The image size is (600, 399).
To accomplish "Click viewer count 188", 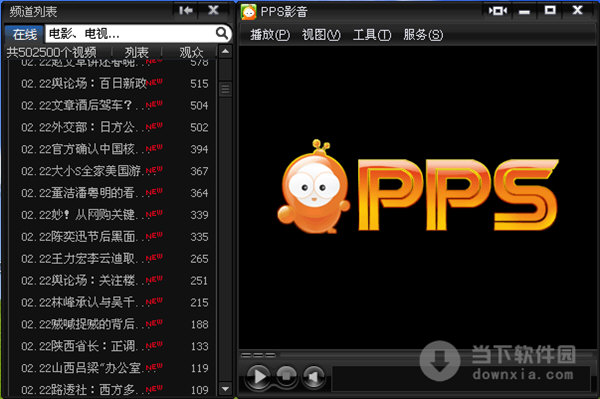I will tap(199, 324).
